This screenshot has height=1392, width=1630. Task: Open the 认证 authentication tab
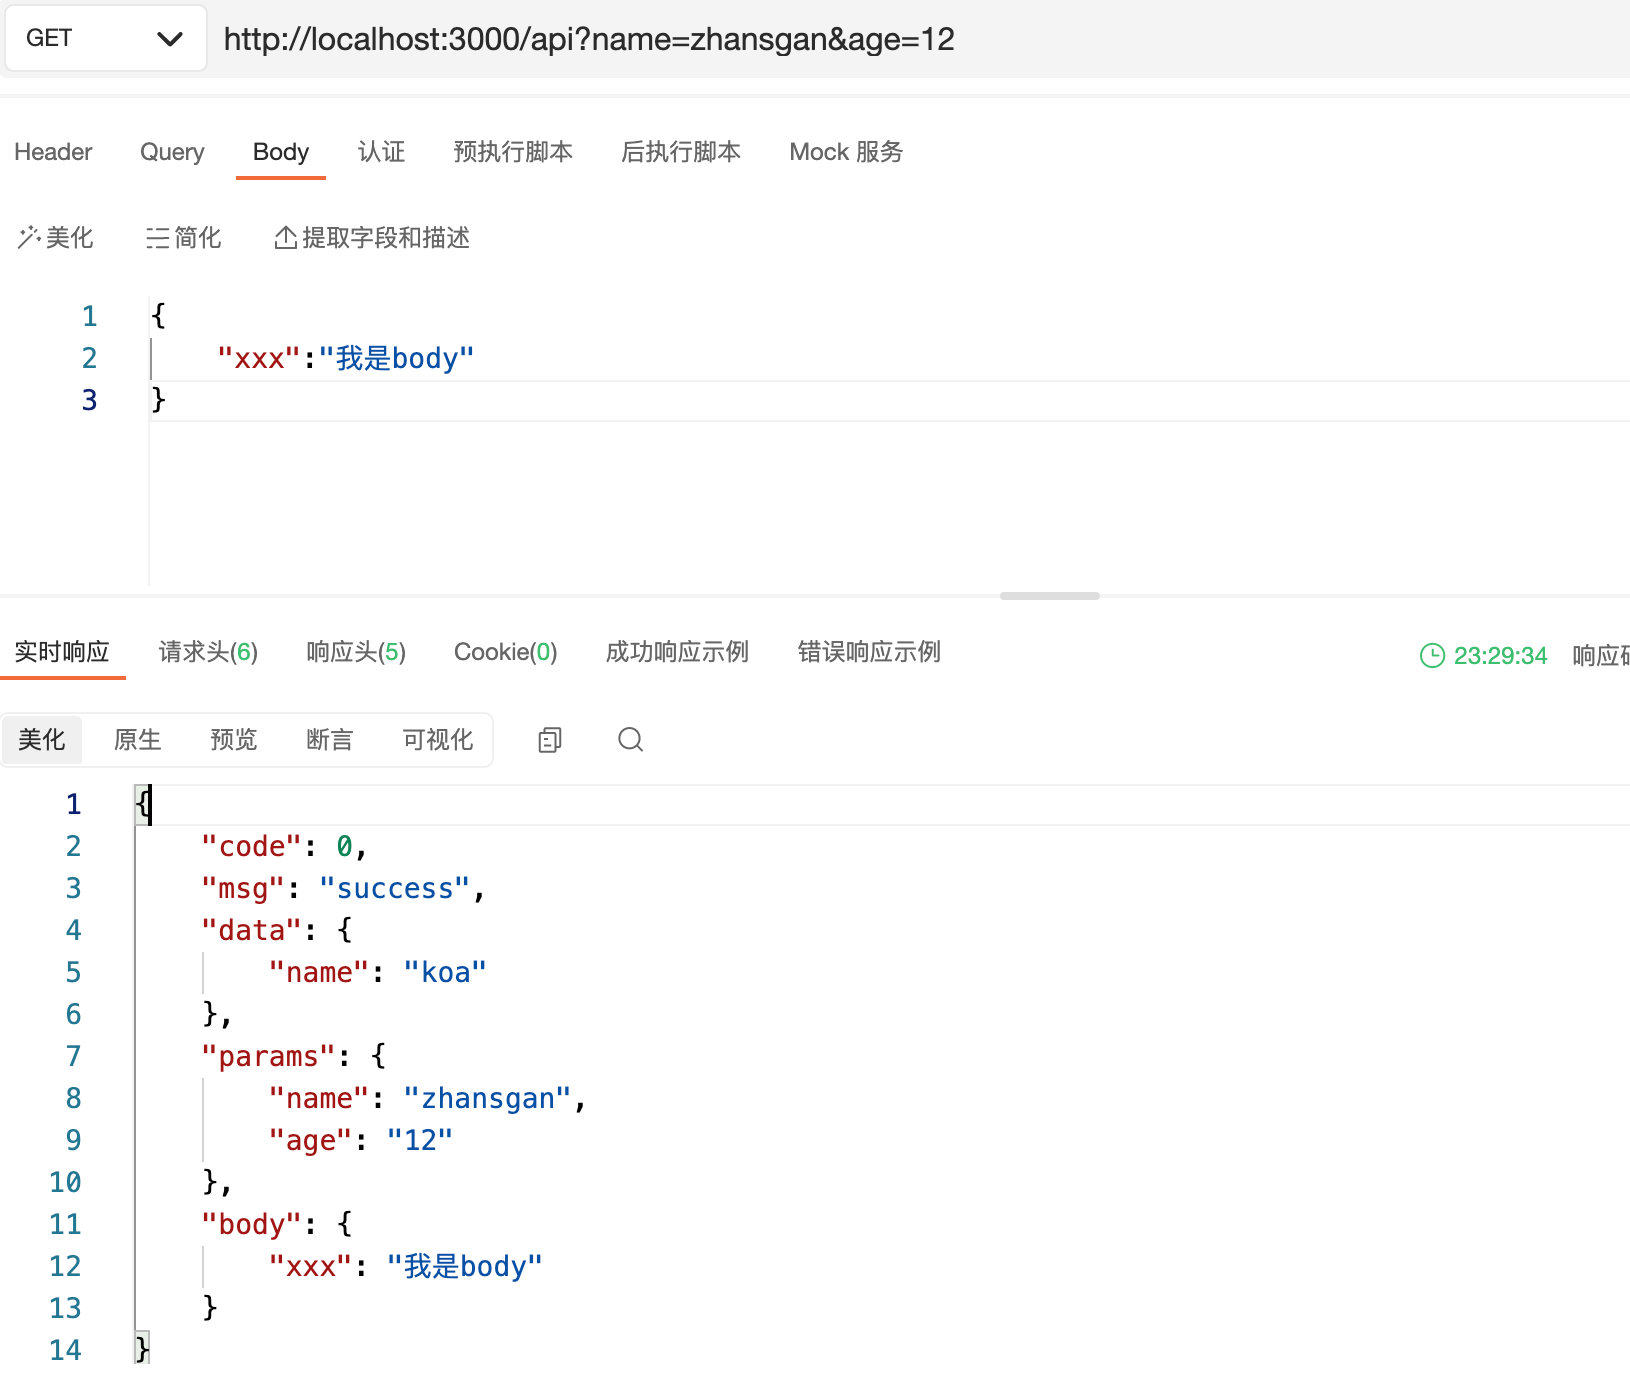pos(381,152)
